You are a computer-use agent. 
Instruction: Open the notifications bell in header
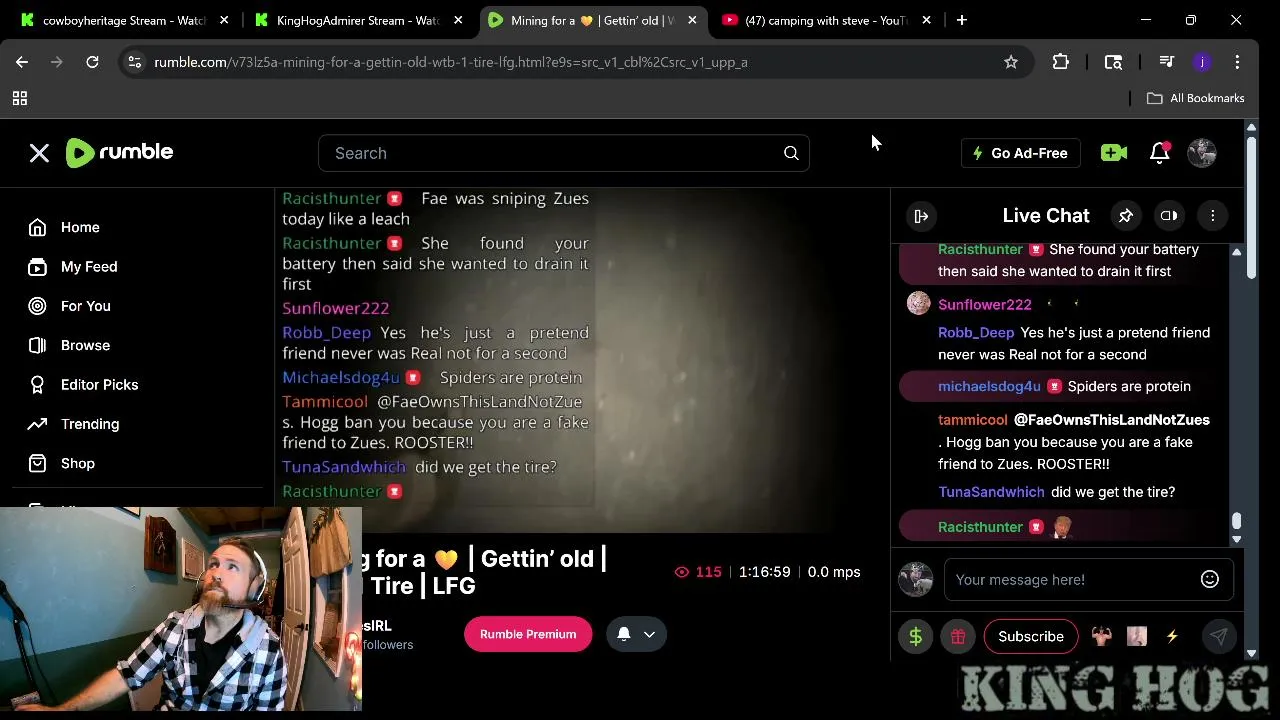point(1160,152)
